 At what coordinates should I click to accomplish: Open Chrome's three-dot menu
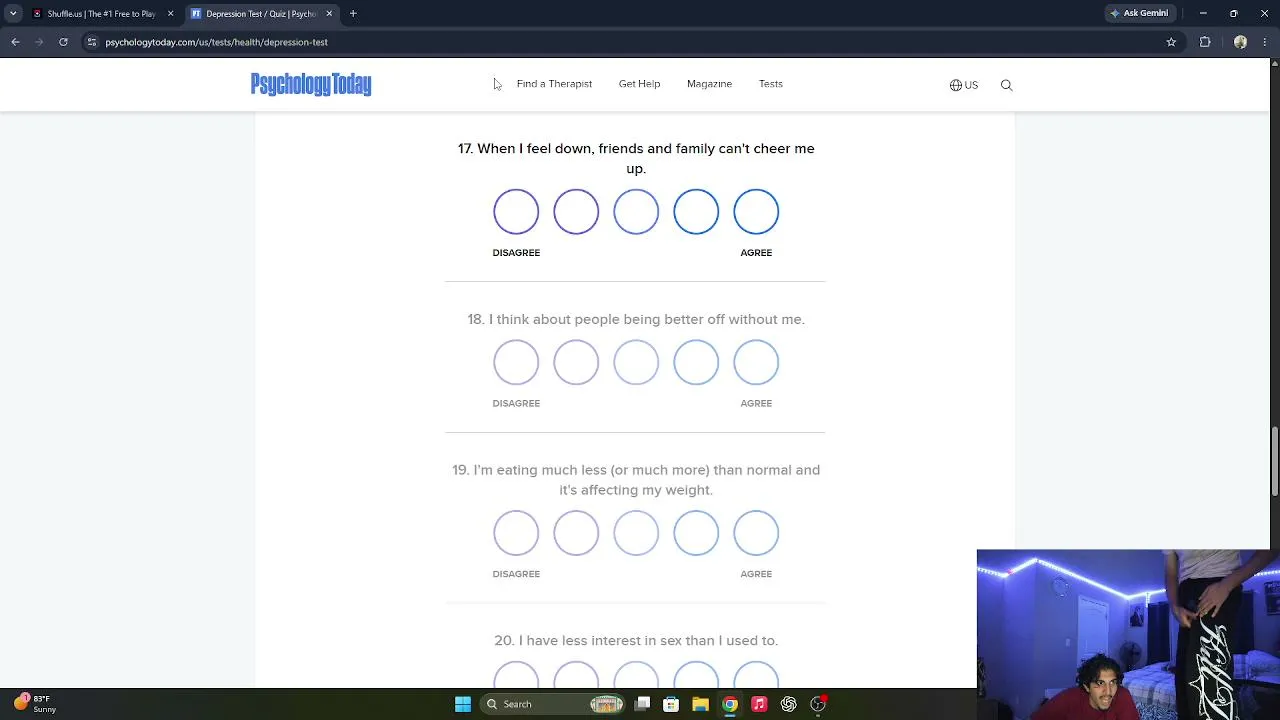(1267, 42)
